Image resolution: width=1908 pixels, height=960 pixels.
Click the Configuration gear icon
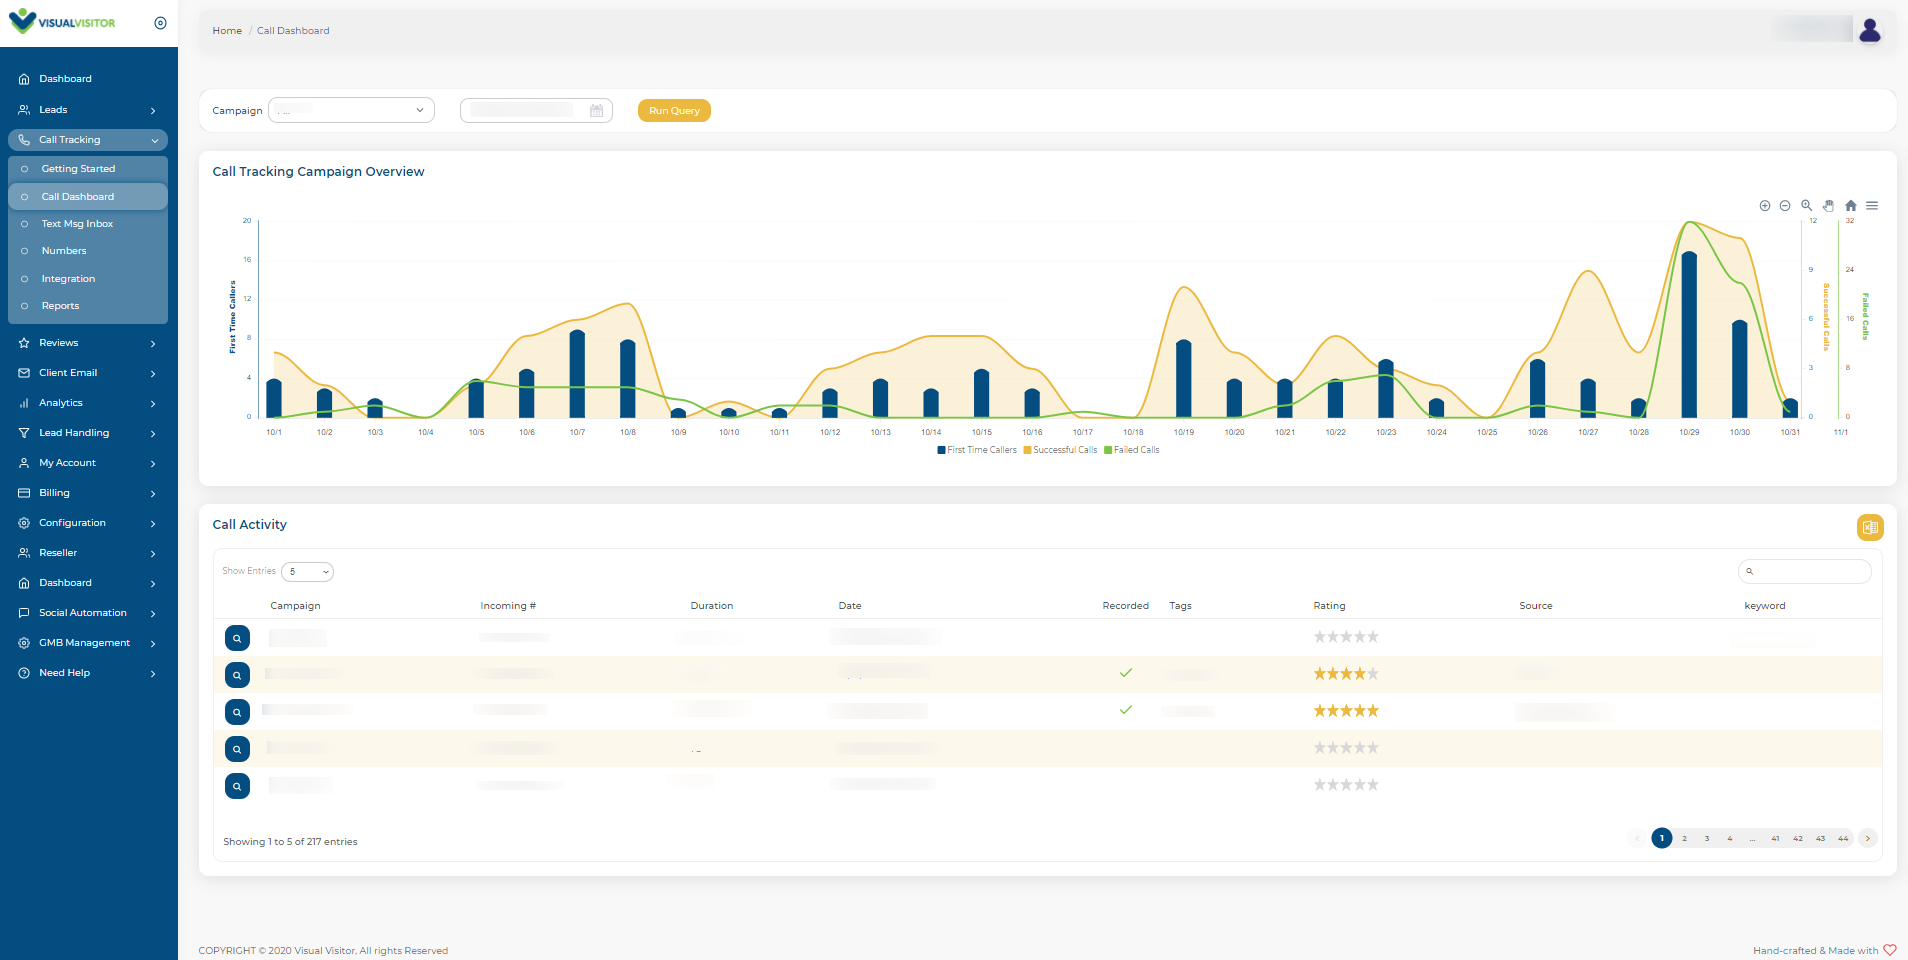24,523
